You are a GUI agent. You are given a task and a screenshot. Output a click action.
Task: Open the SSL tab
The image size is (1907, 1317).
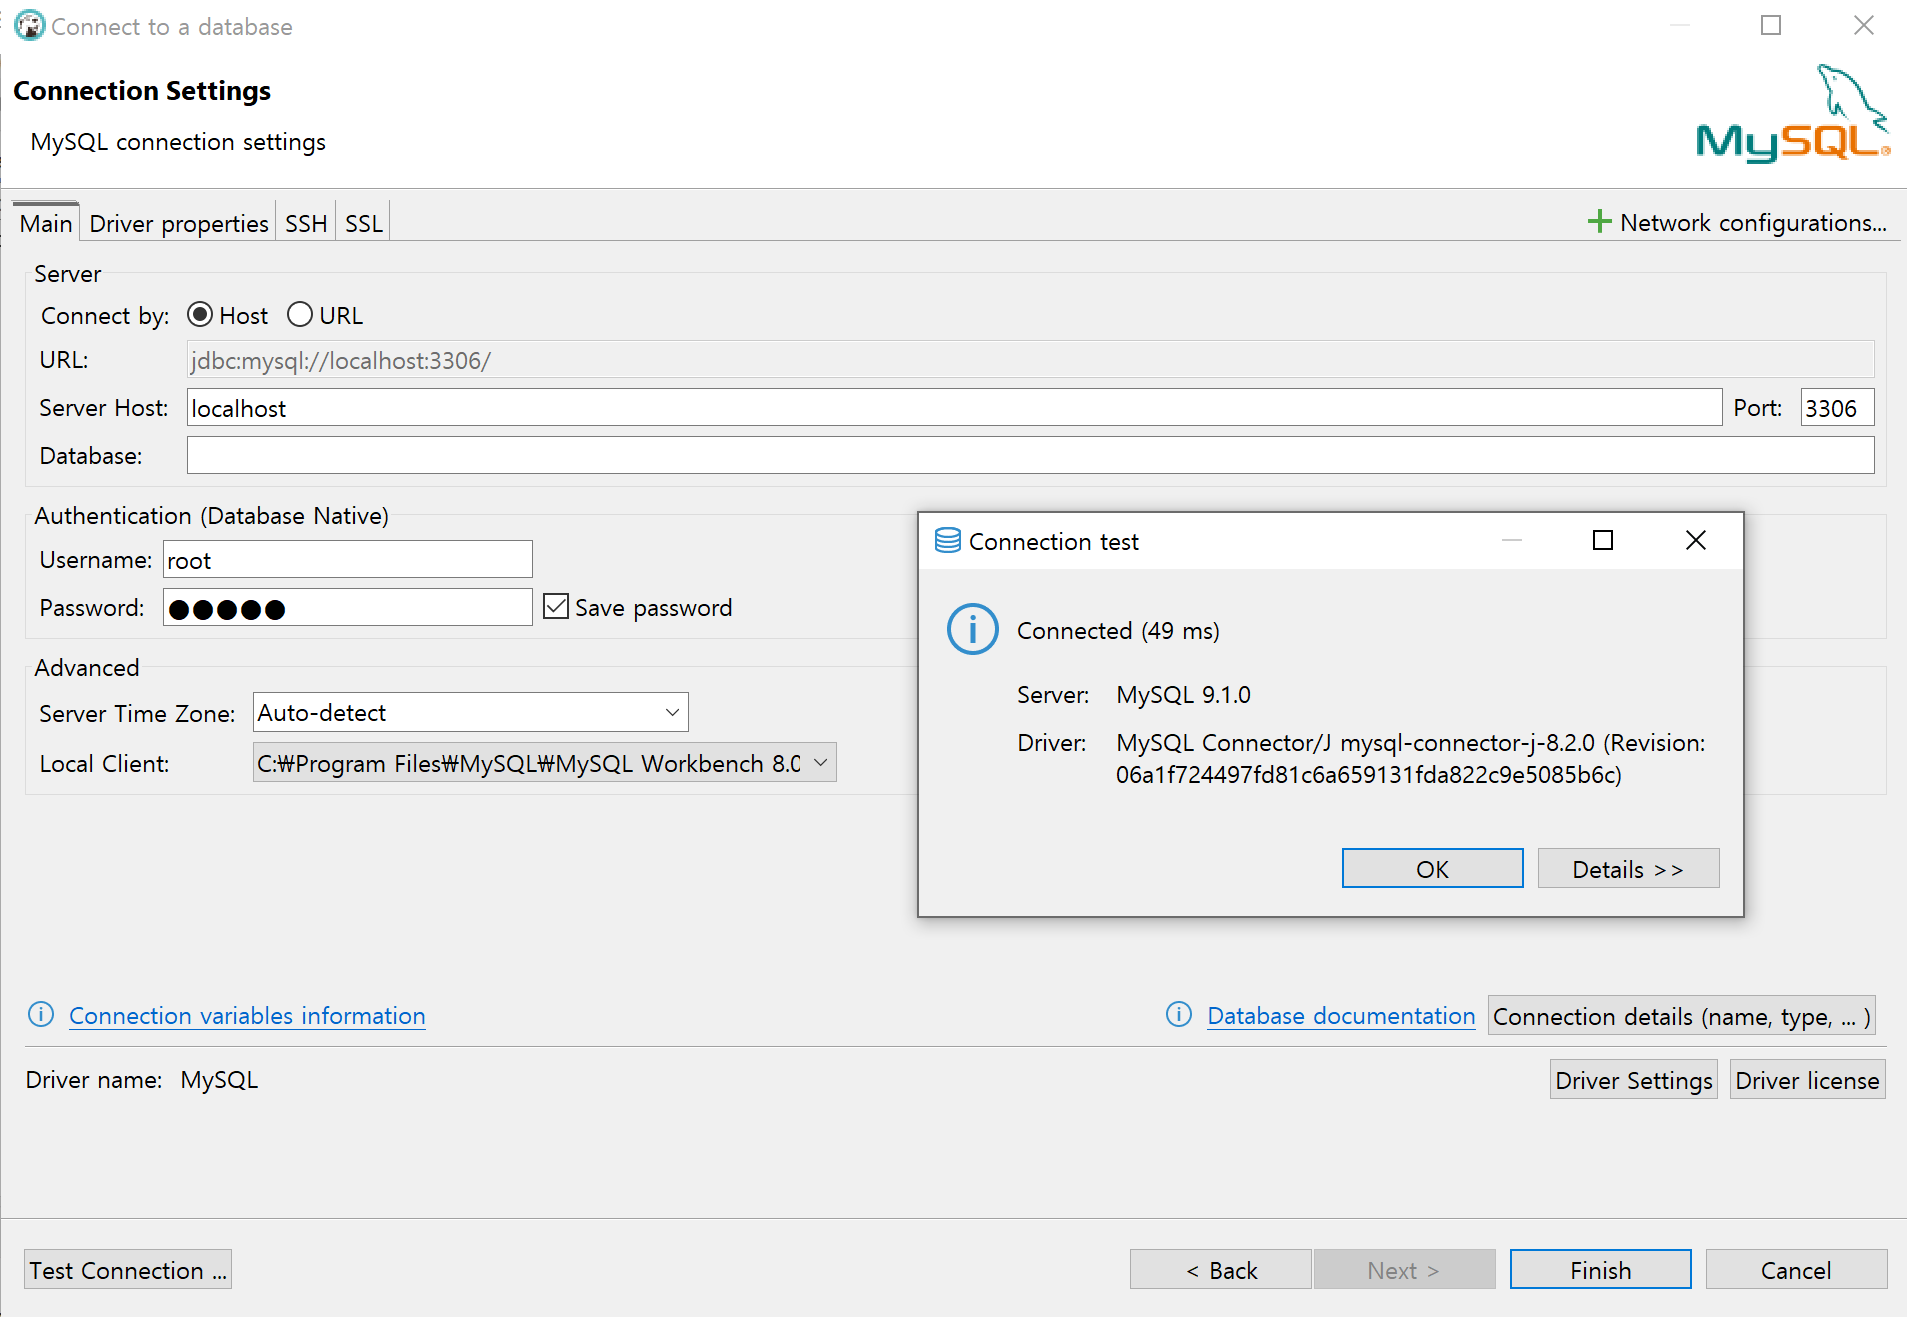tap(364, 223)
